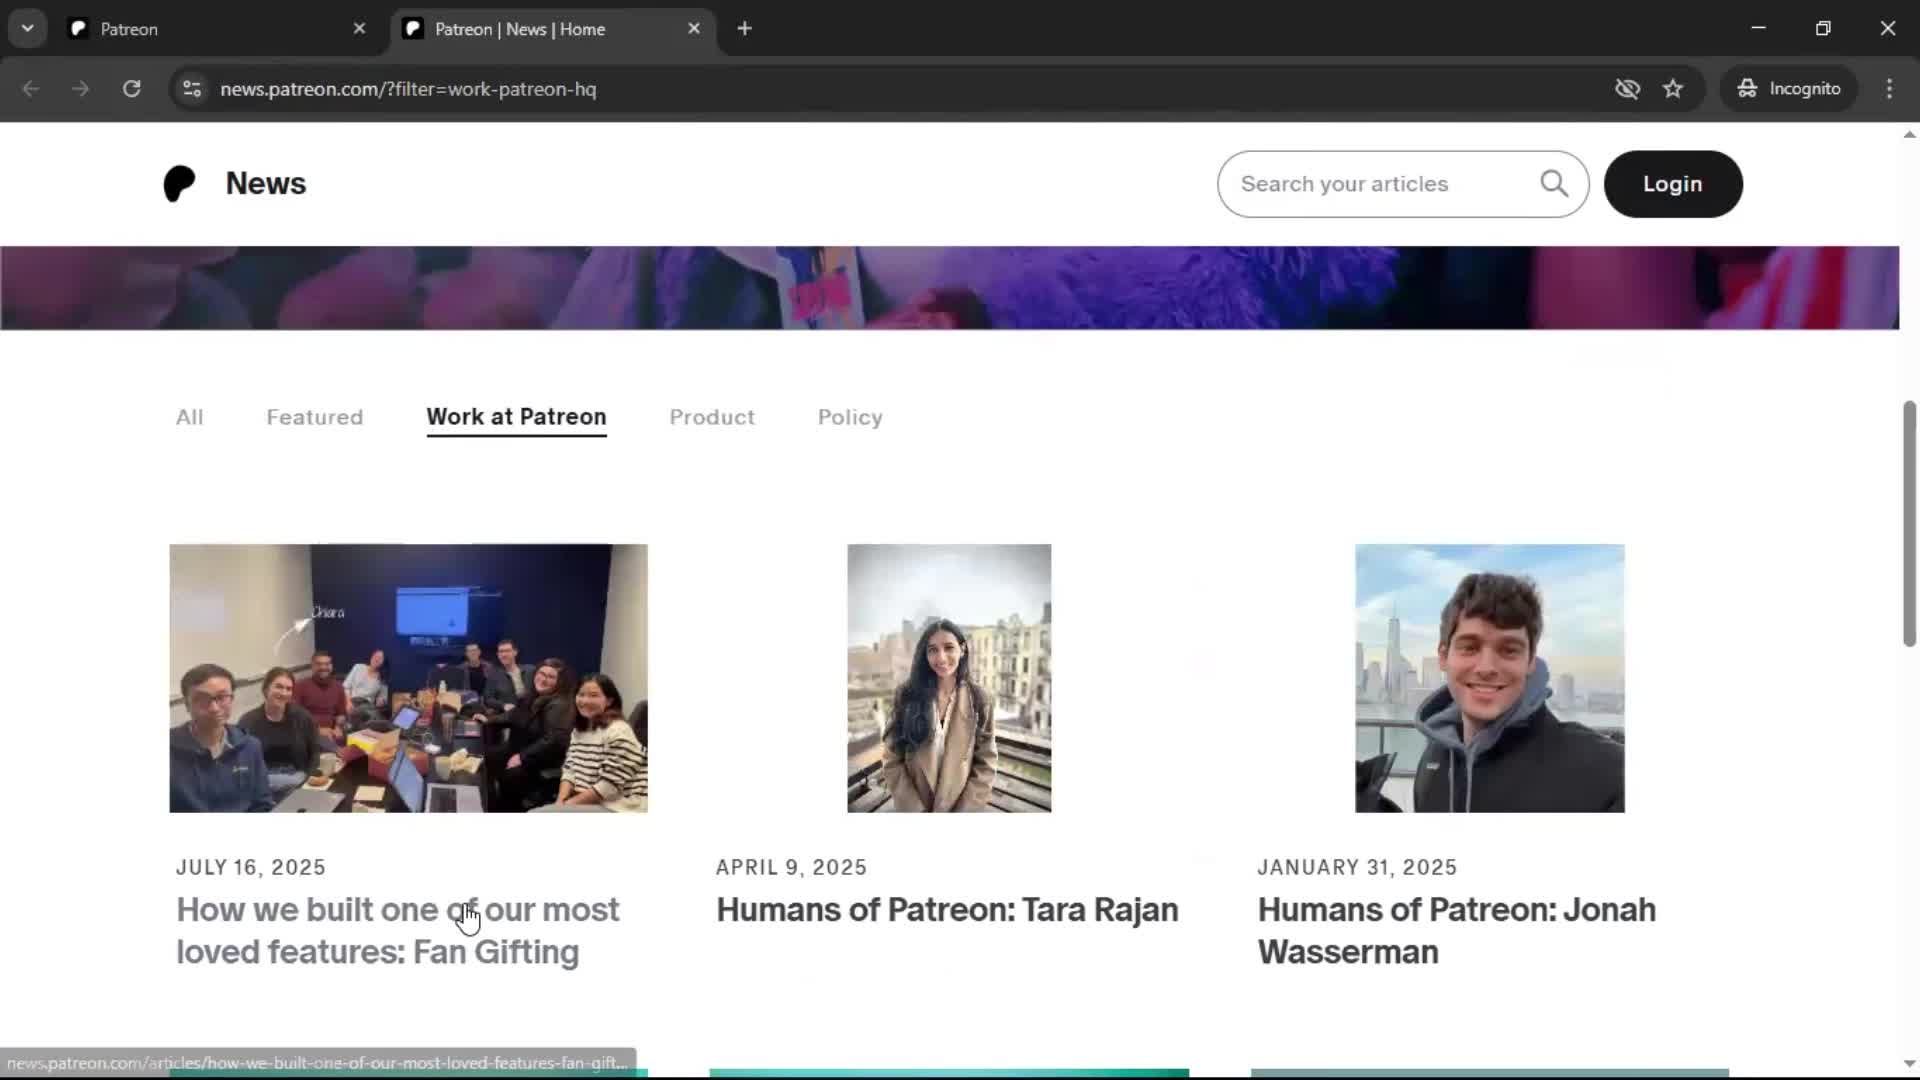Open the Chrome three-dot menu

click(1889, 89)
